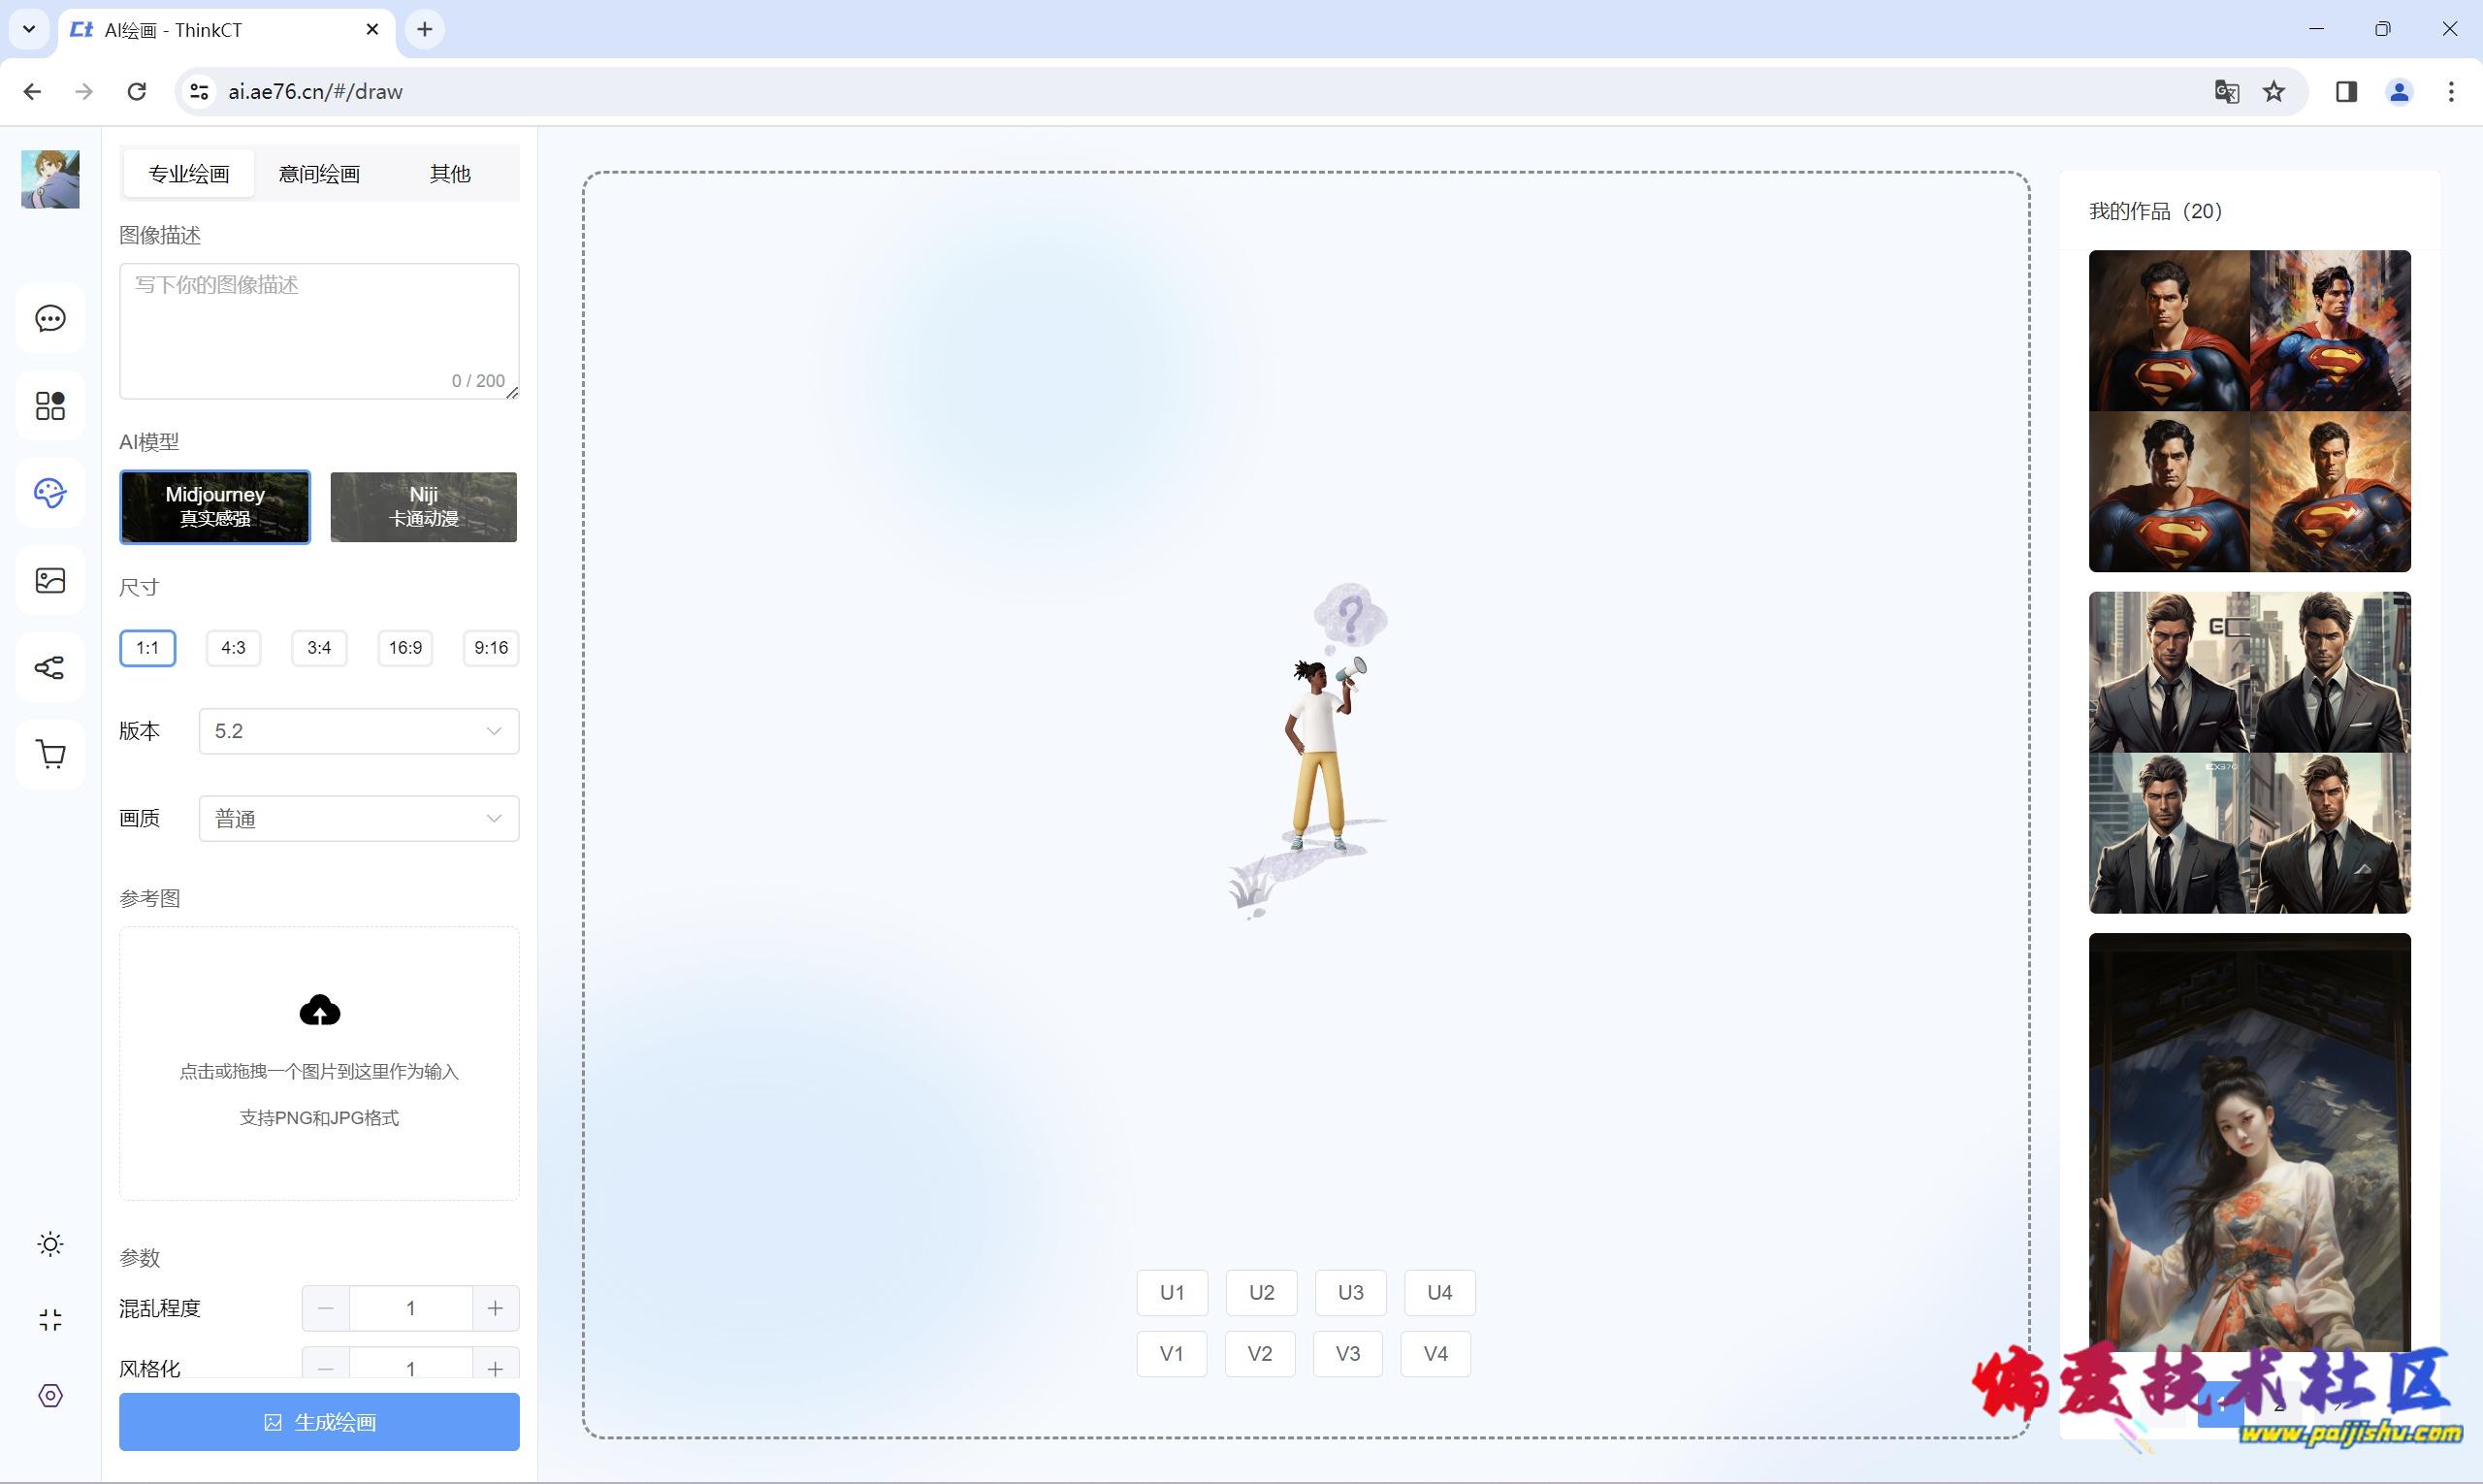Click the site information icon
This screenshot has height=1484, width=2483.
(199, 92)
